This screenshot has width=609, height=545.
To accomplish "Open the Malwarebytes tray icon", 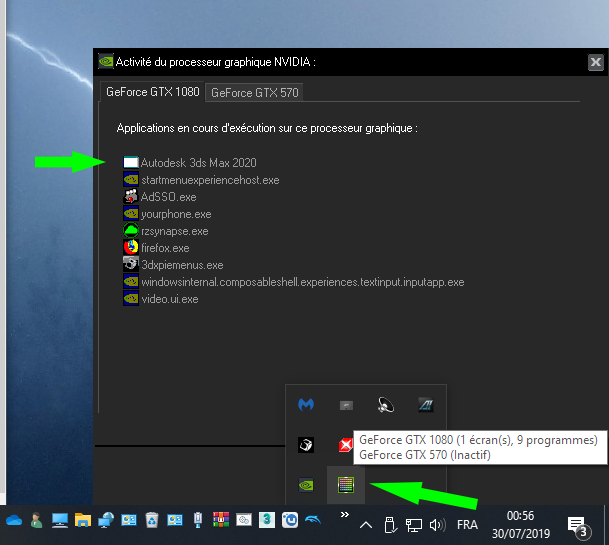I will [x=306, y=404].
